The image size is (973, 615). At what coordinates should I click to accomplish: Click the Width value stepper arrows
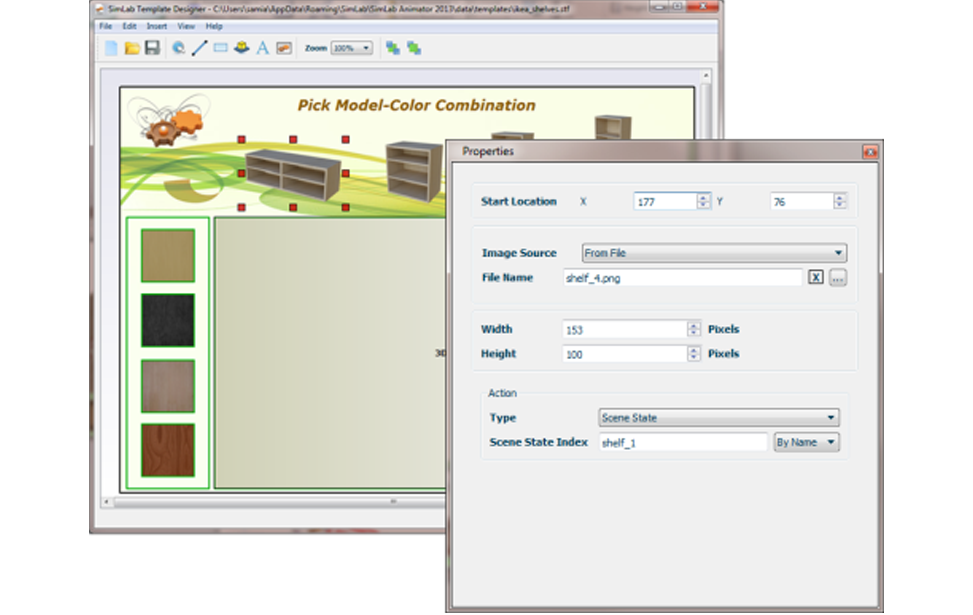[693, 329]
